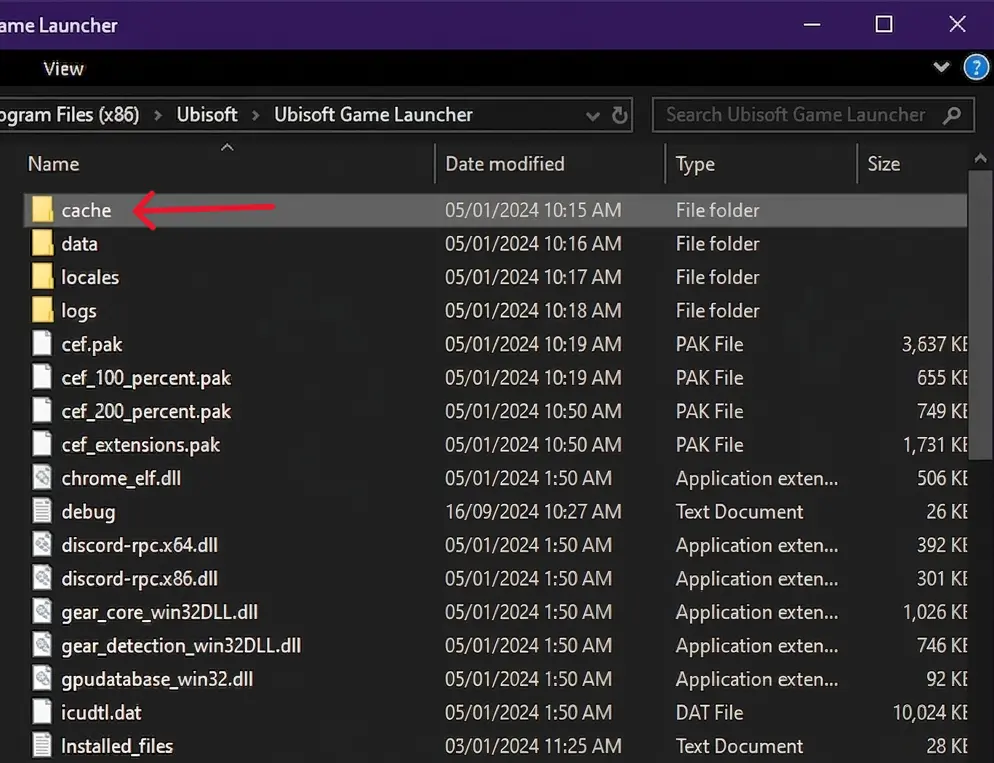Click the discord-rpc.x64.dll file icon
Viewport: 994px width, 763px height.
pyautogui.click(x=42, y=545)
